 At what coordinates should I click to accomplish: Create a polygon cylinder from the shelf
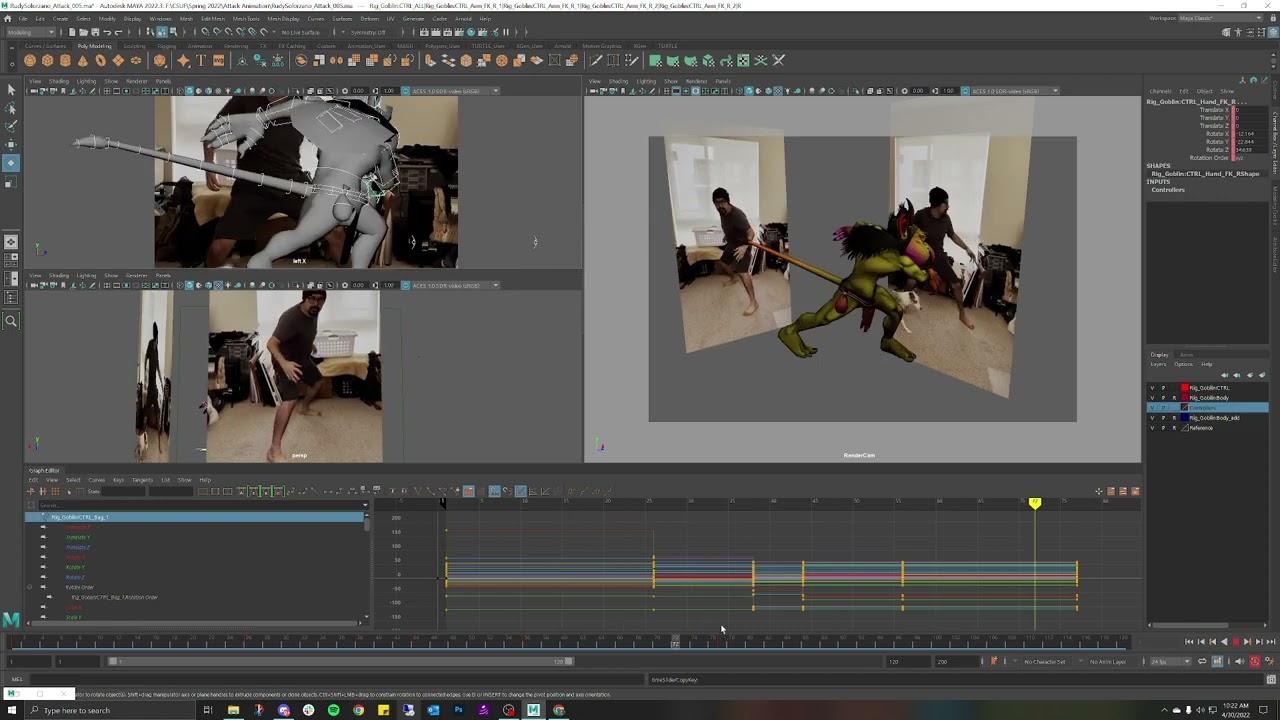[65, 61]
